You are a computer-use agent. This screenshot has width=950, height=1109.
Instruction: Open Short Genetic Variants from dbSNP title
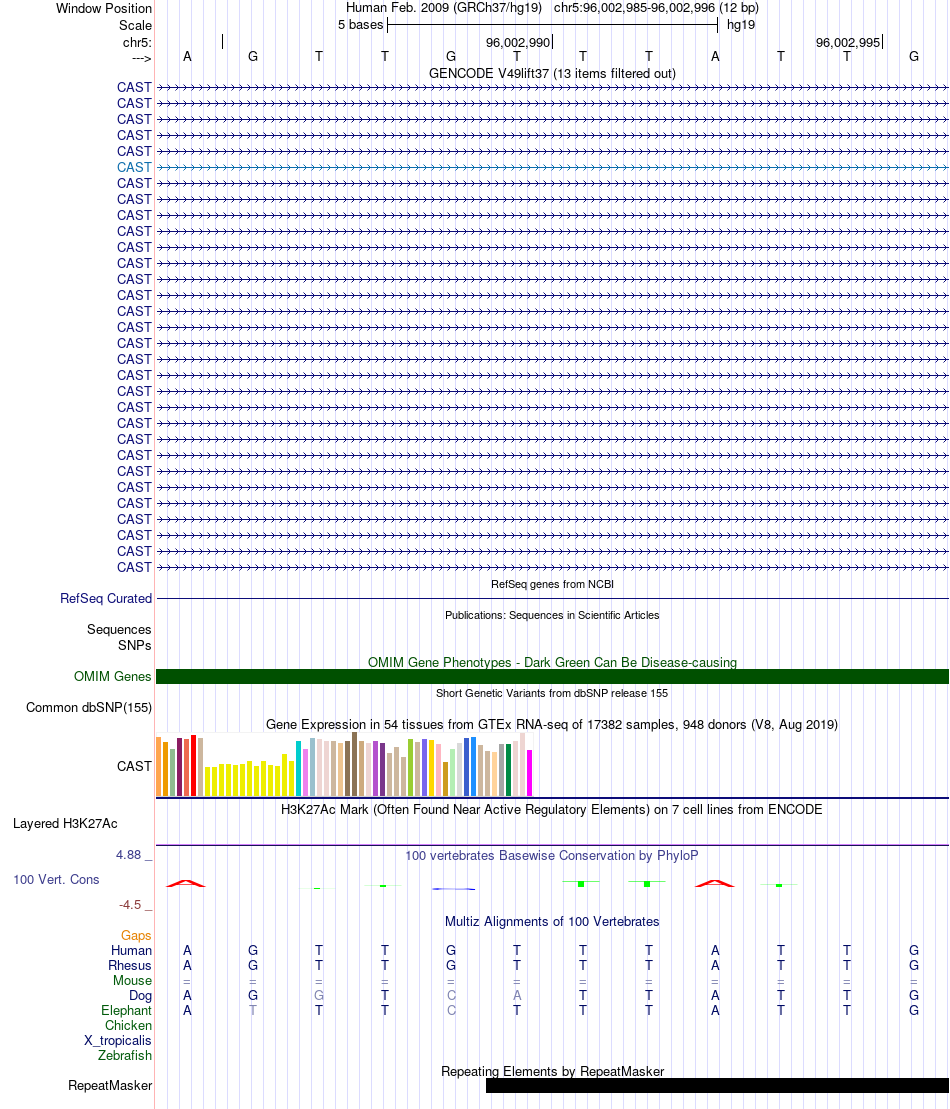[x=552, y=693]
